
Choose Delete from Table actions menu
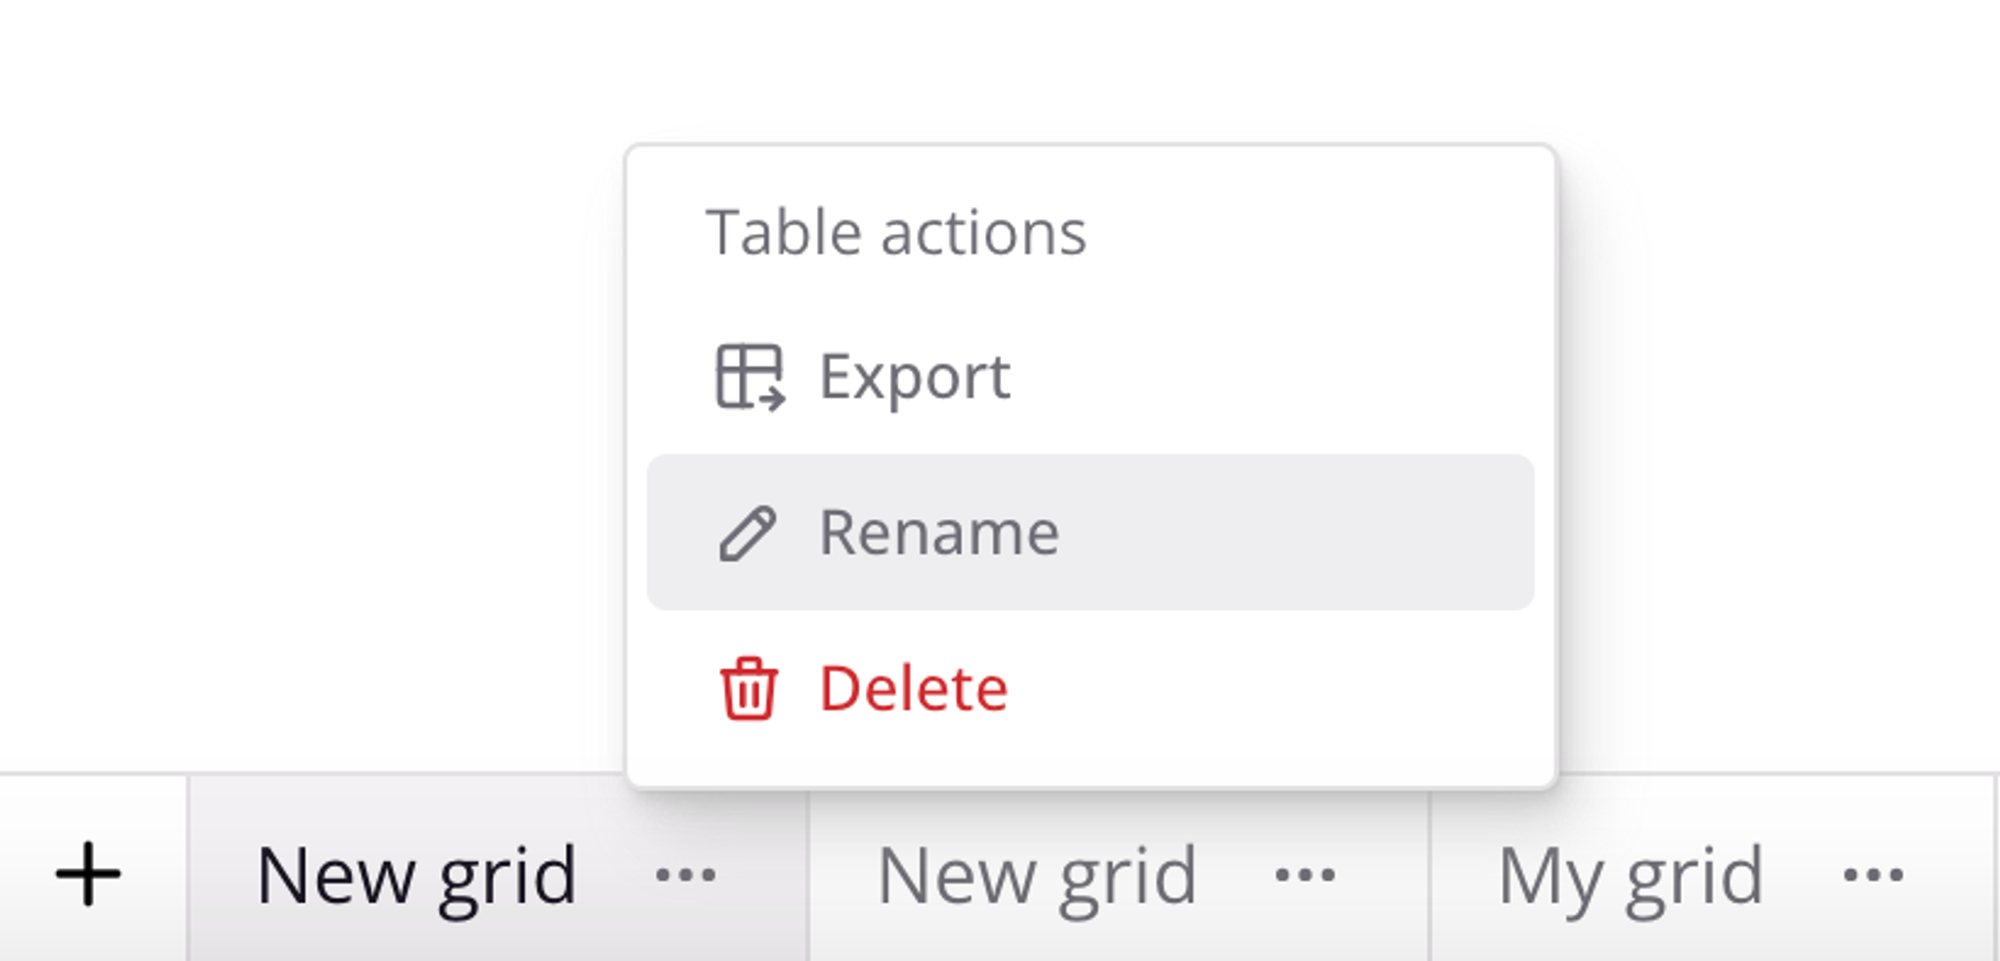(1090, 688)
